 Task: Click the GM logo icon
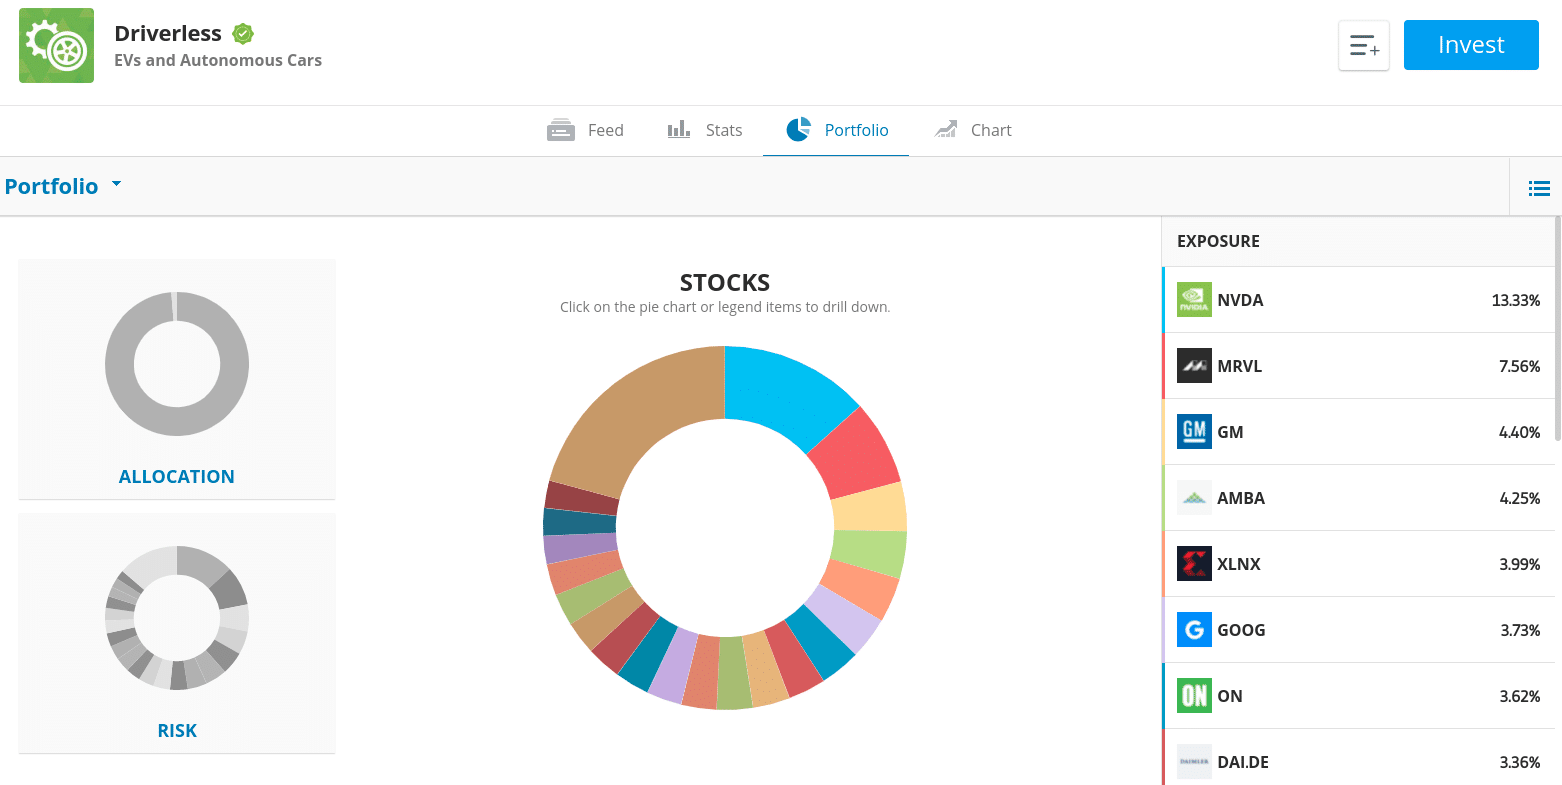coord(1194,432)
